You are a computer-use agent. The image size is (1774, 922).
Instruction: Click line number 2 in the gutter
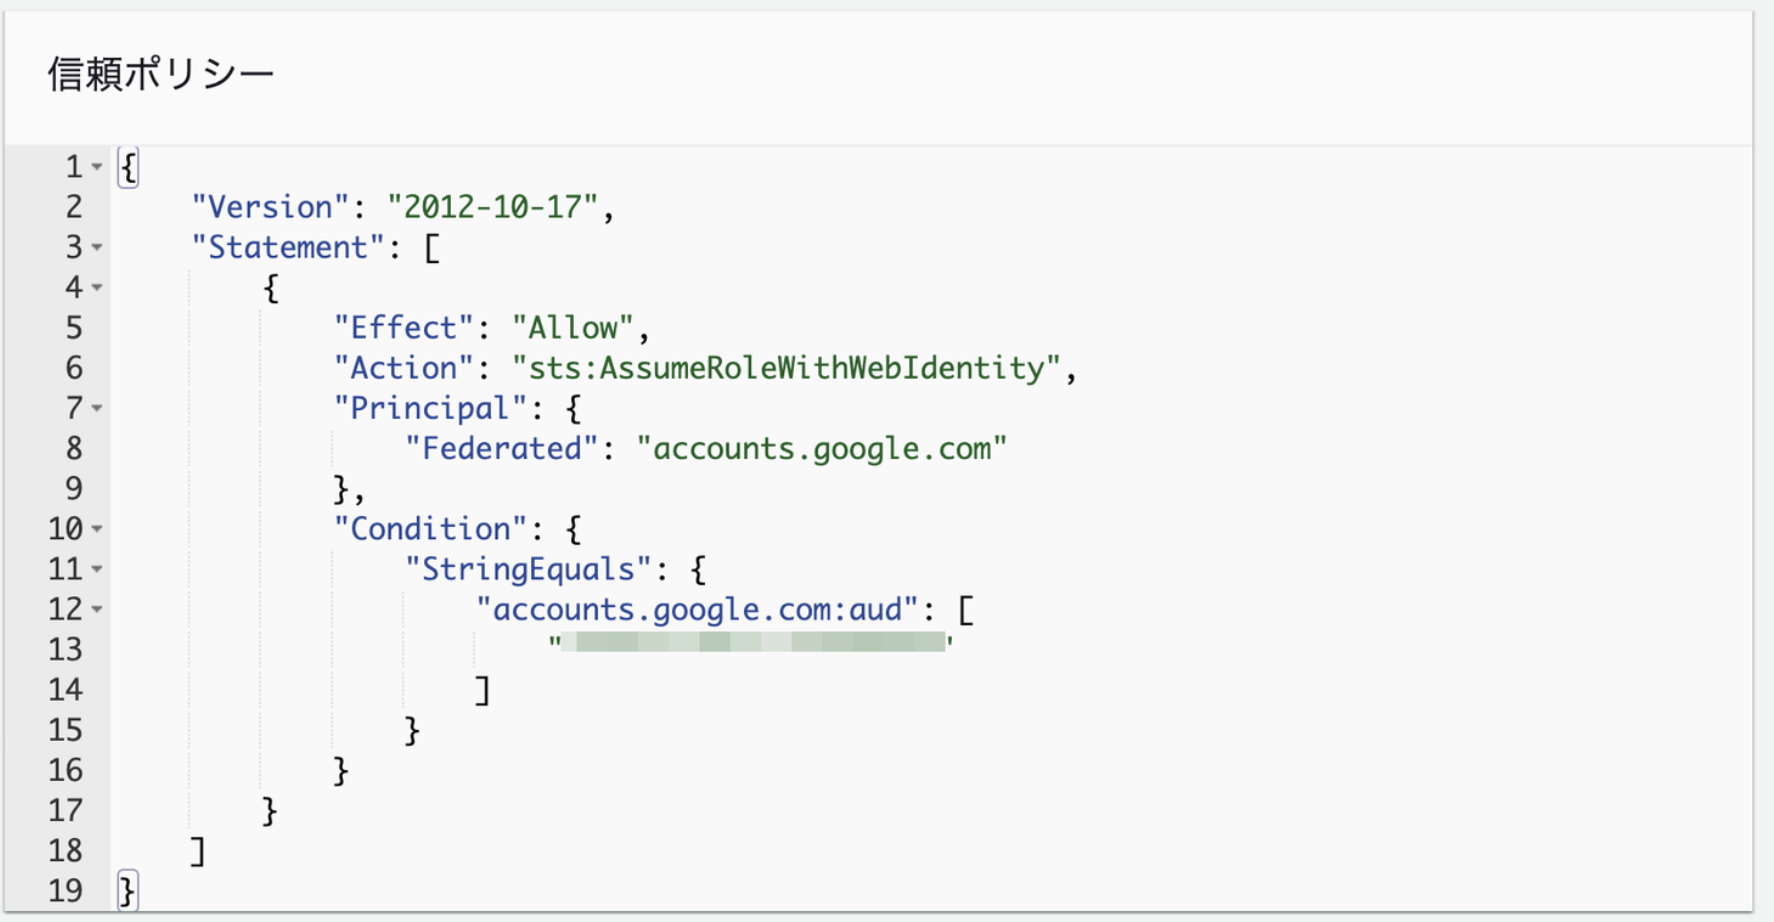pyautogui.click(x=74, y=207)
